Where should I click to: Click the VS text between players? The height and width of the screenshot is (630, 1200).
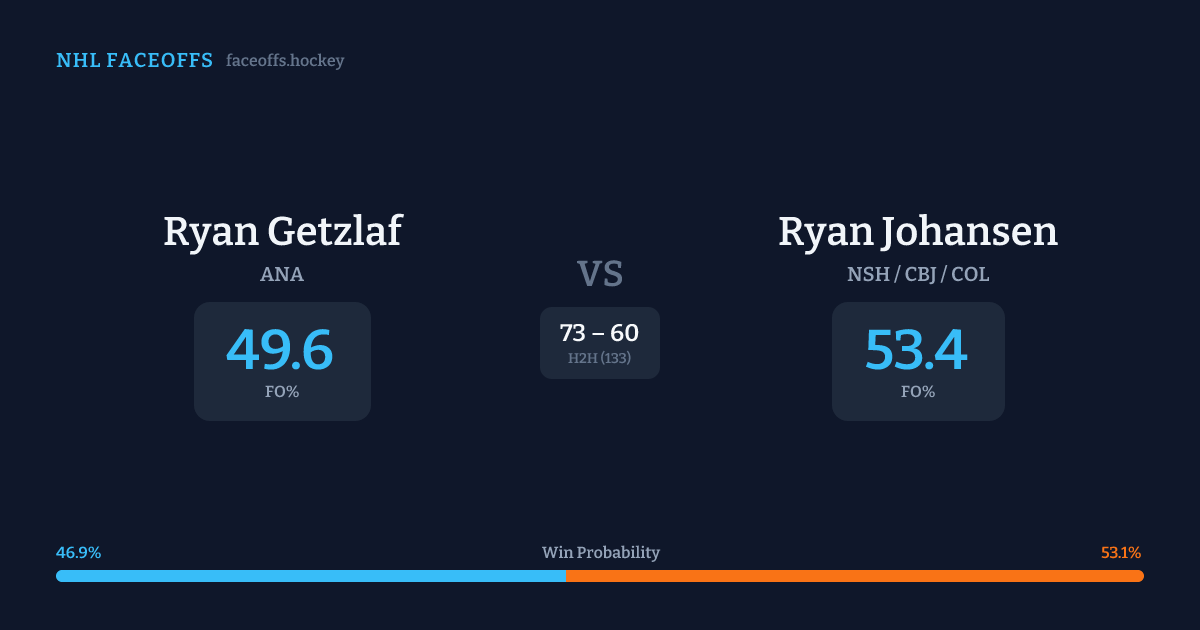[600, 274]
